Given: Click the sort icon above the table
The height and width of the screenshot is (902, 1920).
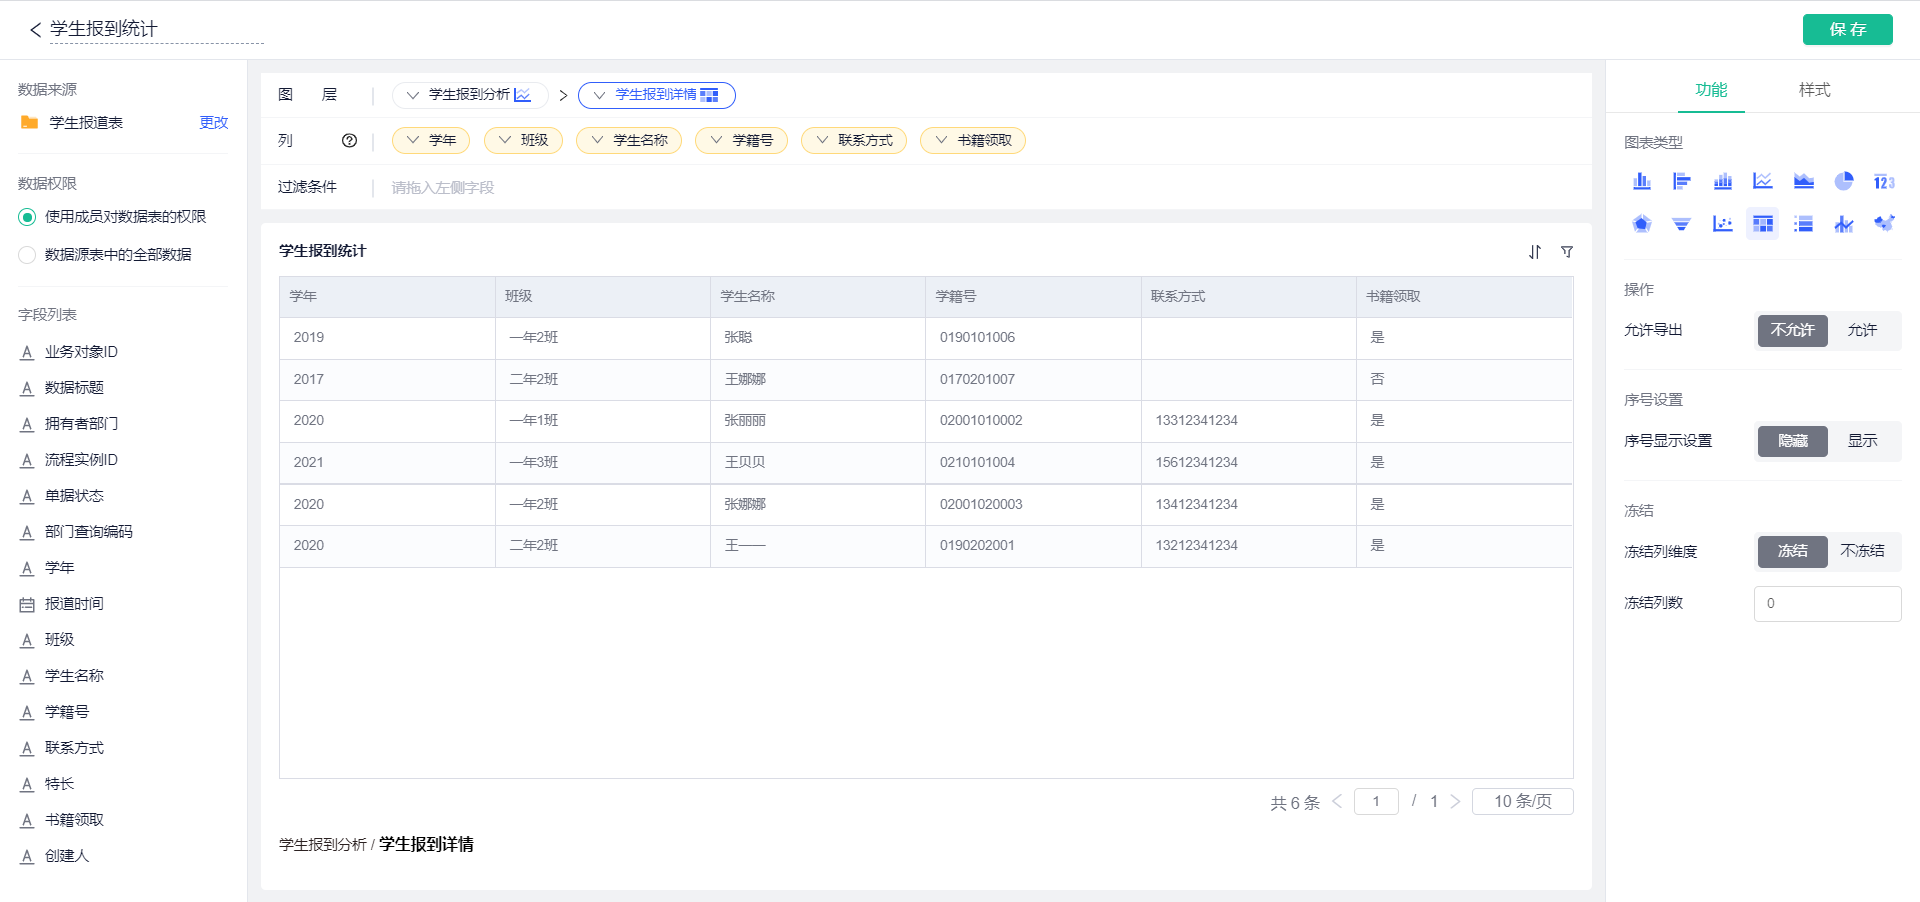Looking at the screenshot, I should (x=1535, y=252).
